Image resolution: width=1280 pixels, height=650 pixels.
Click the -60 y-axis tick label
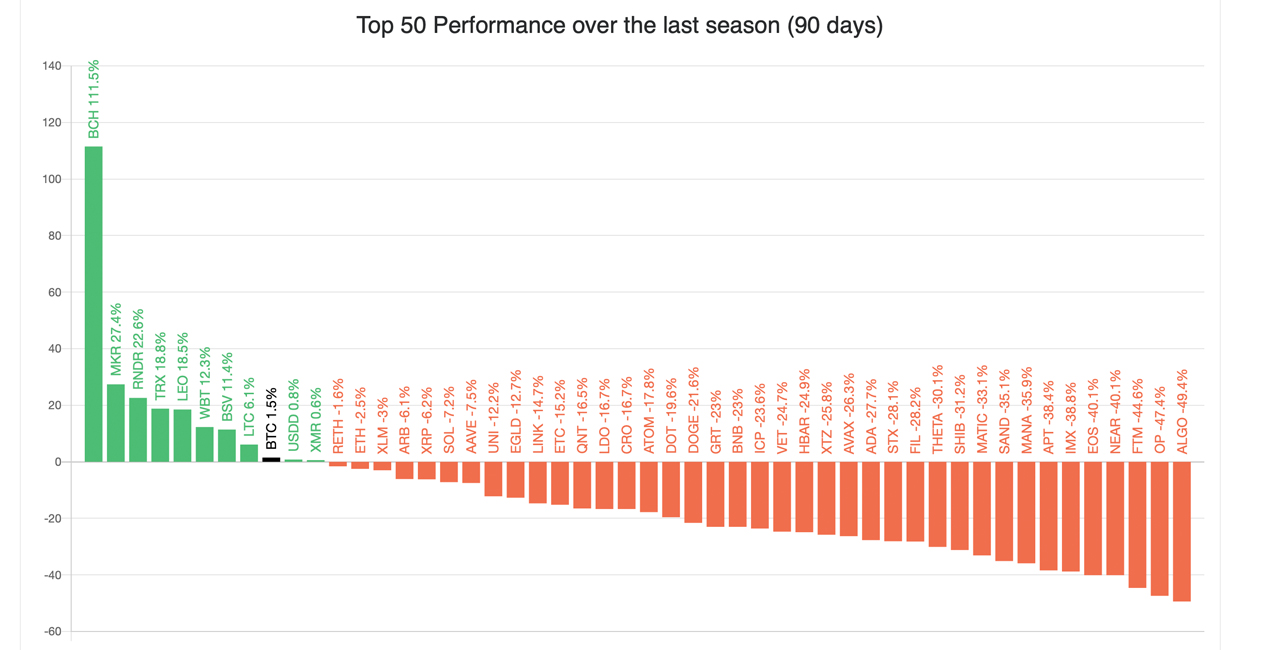pos(51,631)
